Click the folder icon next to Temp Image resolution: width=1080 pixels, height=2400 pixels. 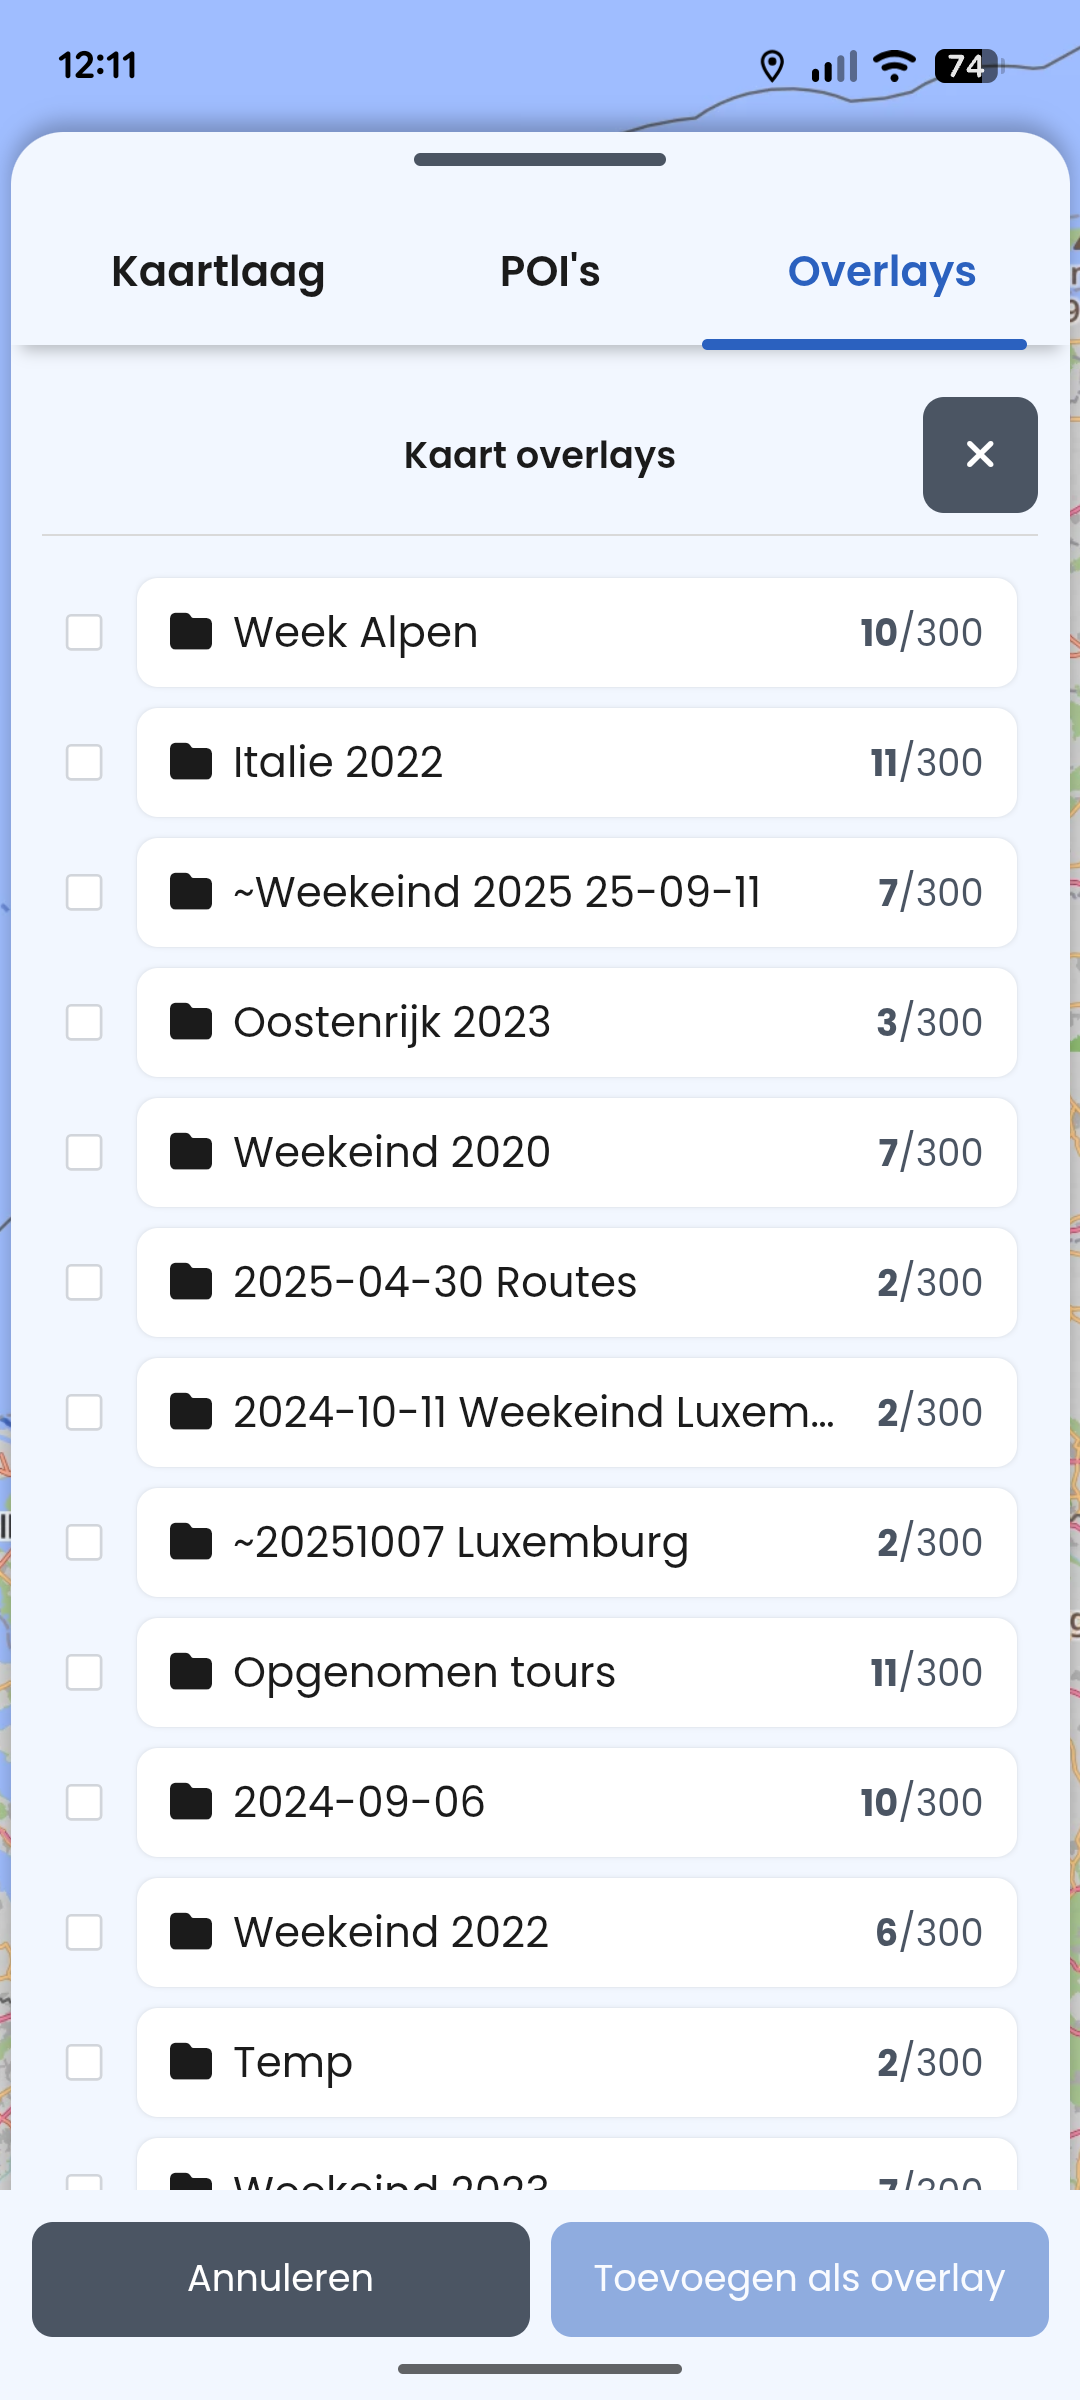pyautogui.click(x=191, y=2062)
